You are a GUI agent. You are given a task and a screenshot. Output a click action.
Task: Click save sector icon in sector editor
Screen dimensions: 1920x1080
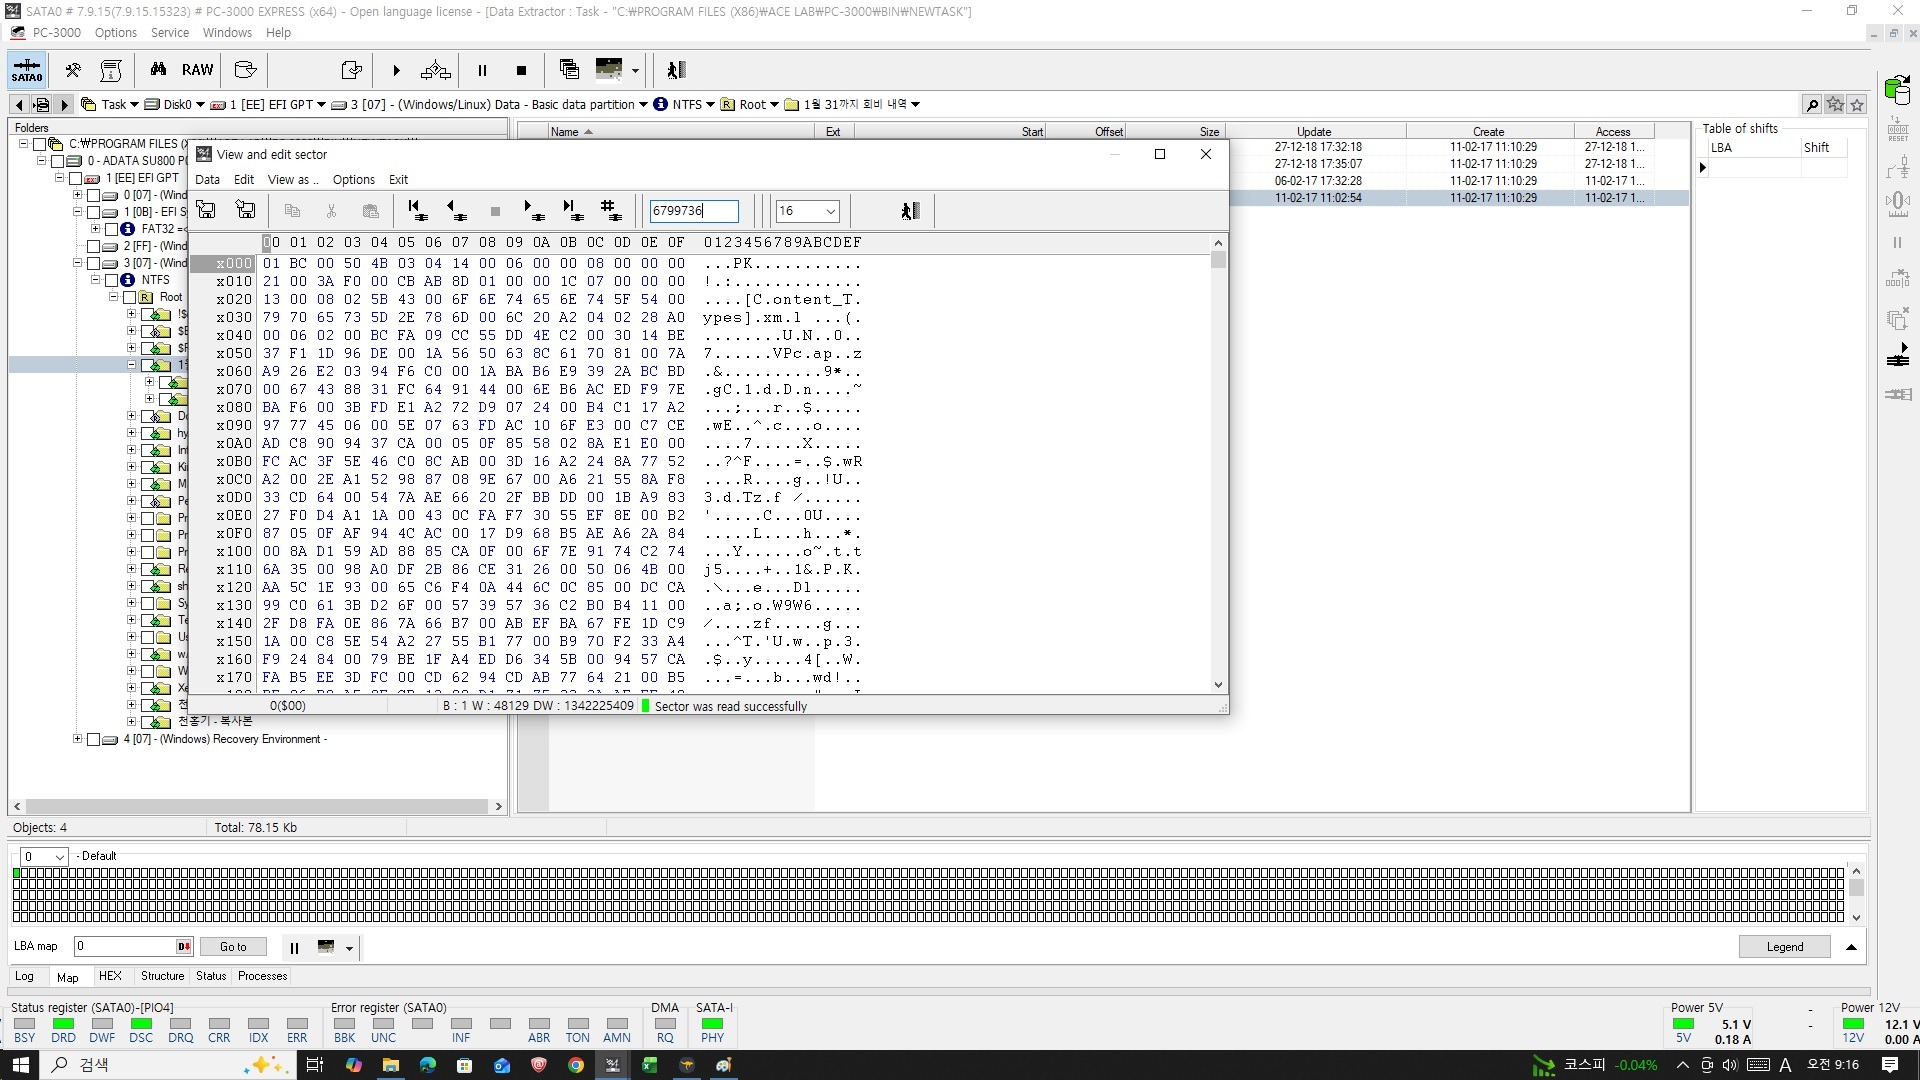point(245,210)
